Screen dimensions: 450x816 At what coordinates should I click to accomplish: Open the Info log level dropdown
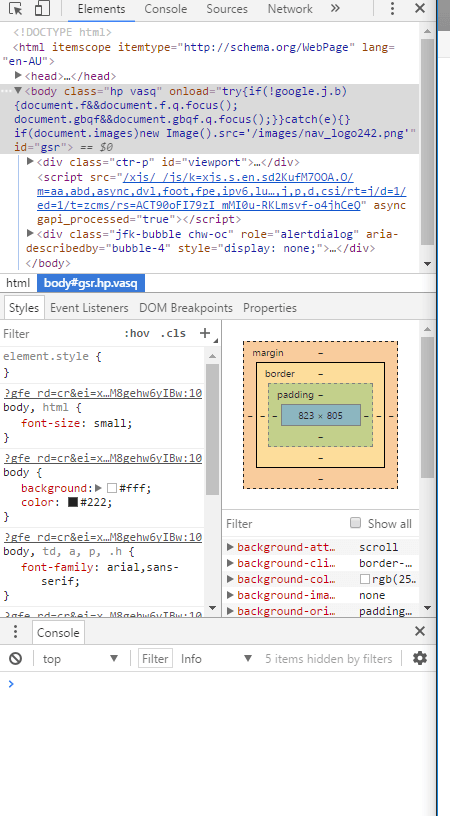click(x=216, y=659)
